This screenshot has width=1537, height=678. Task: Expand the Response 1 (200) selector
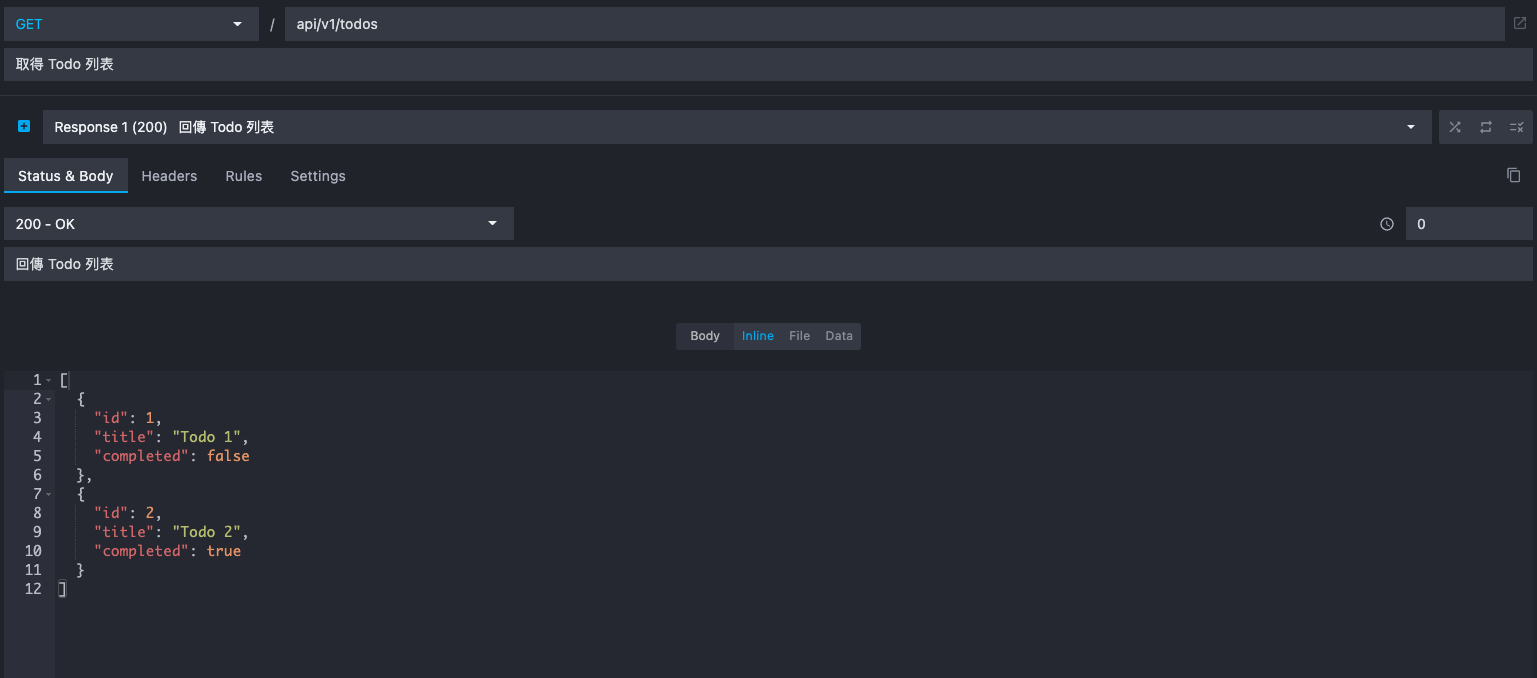736,127
